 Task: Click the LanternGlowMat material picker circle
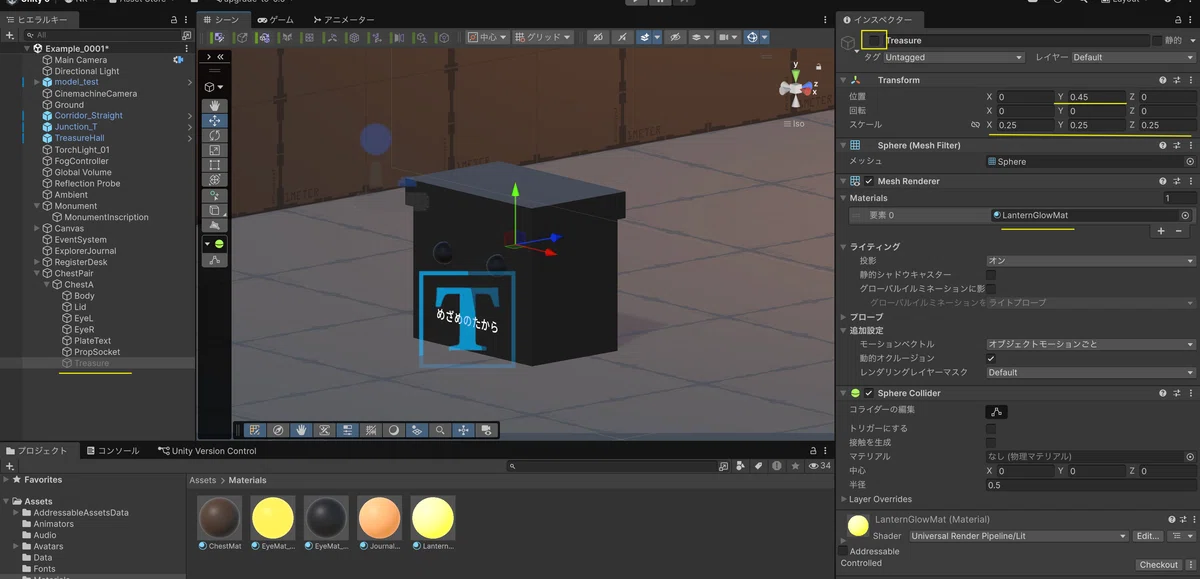pyautogui.click(x=1186, y=215)
